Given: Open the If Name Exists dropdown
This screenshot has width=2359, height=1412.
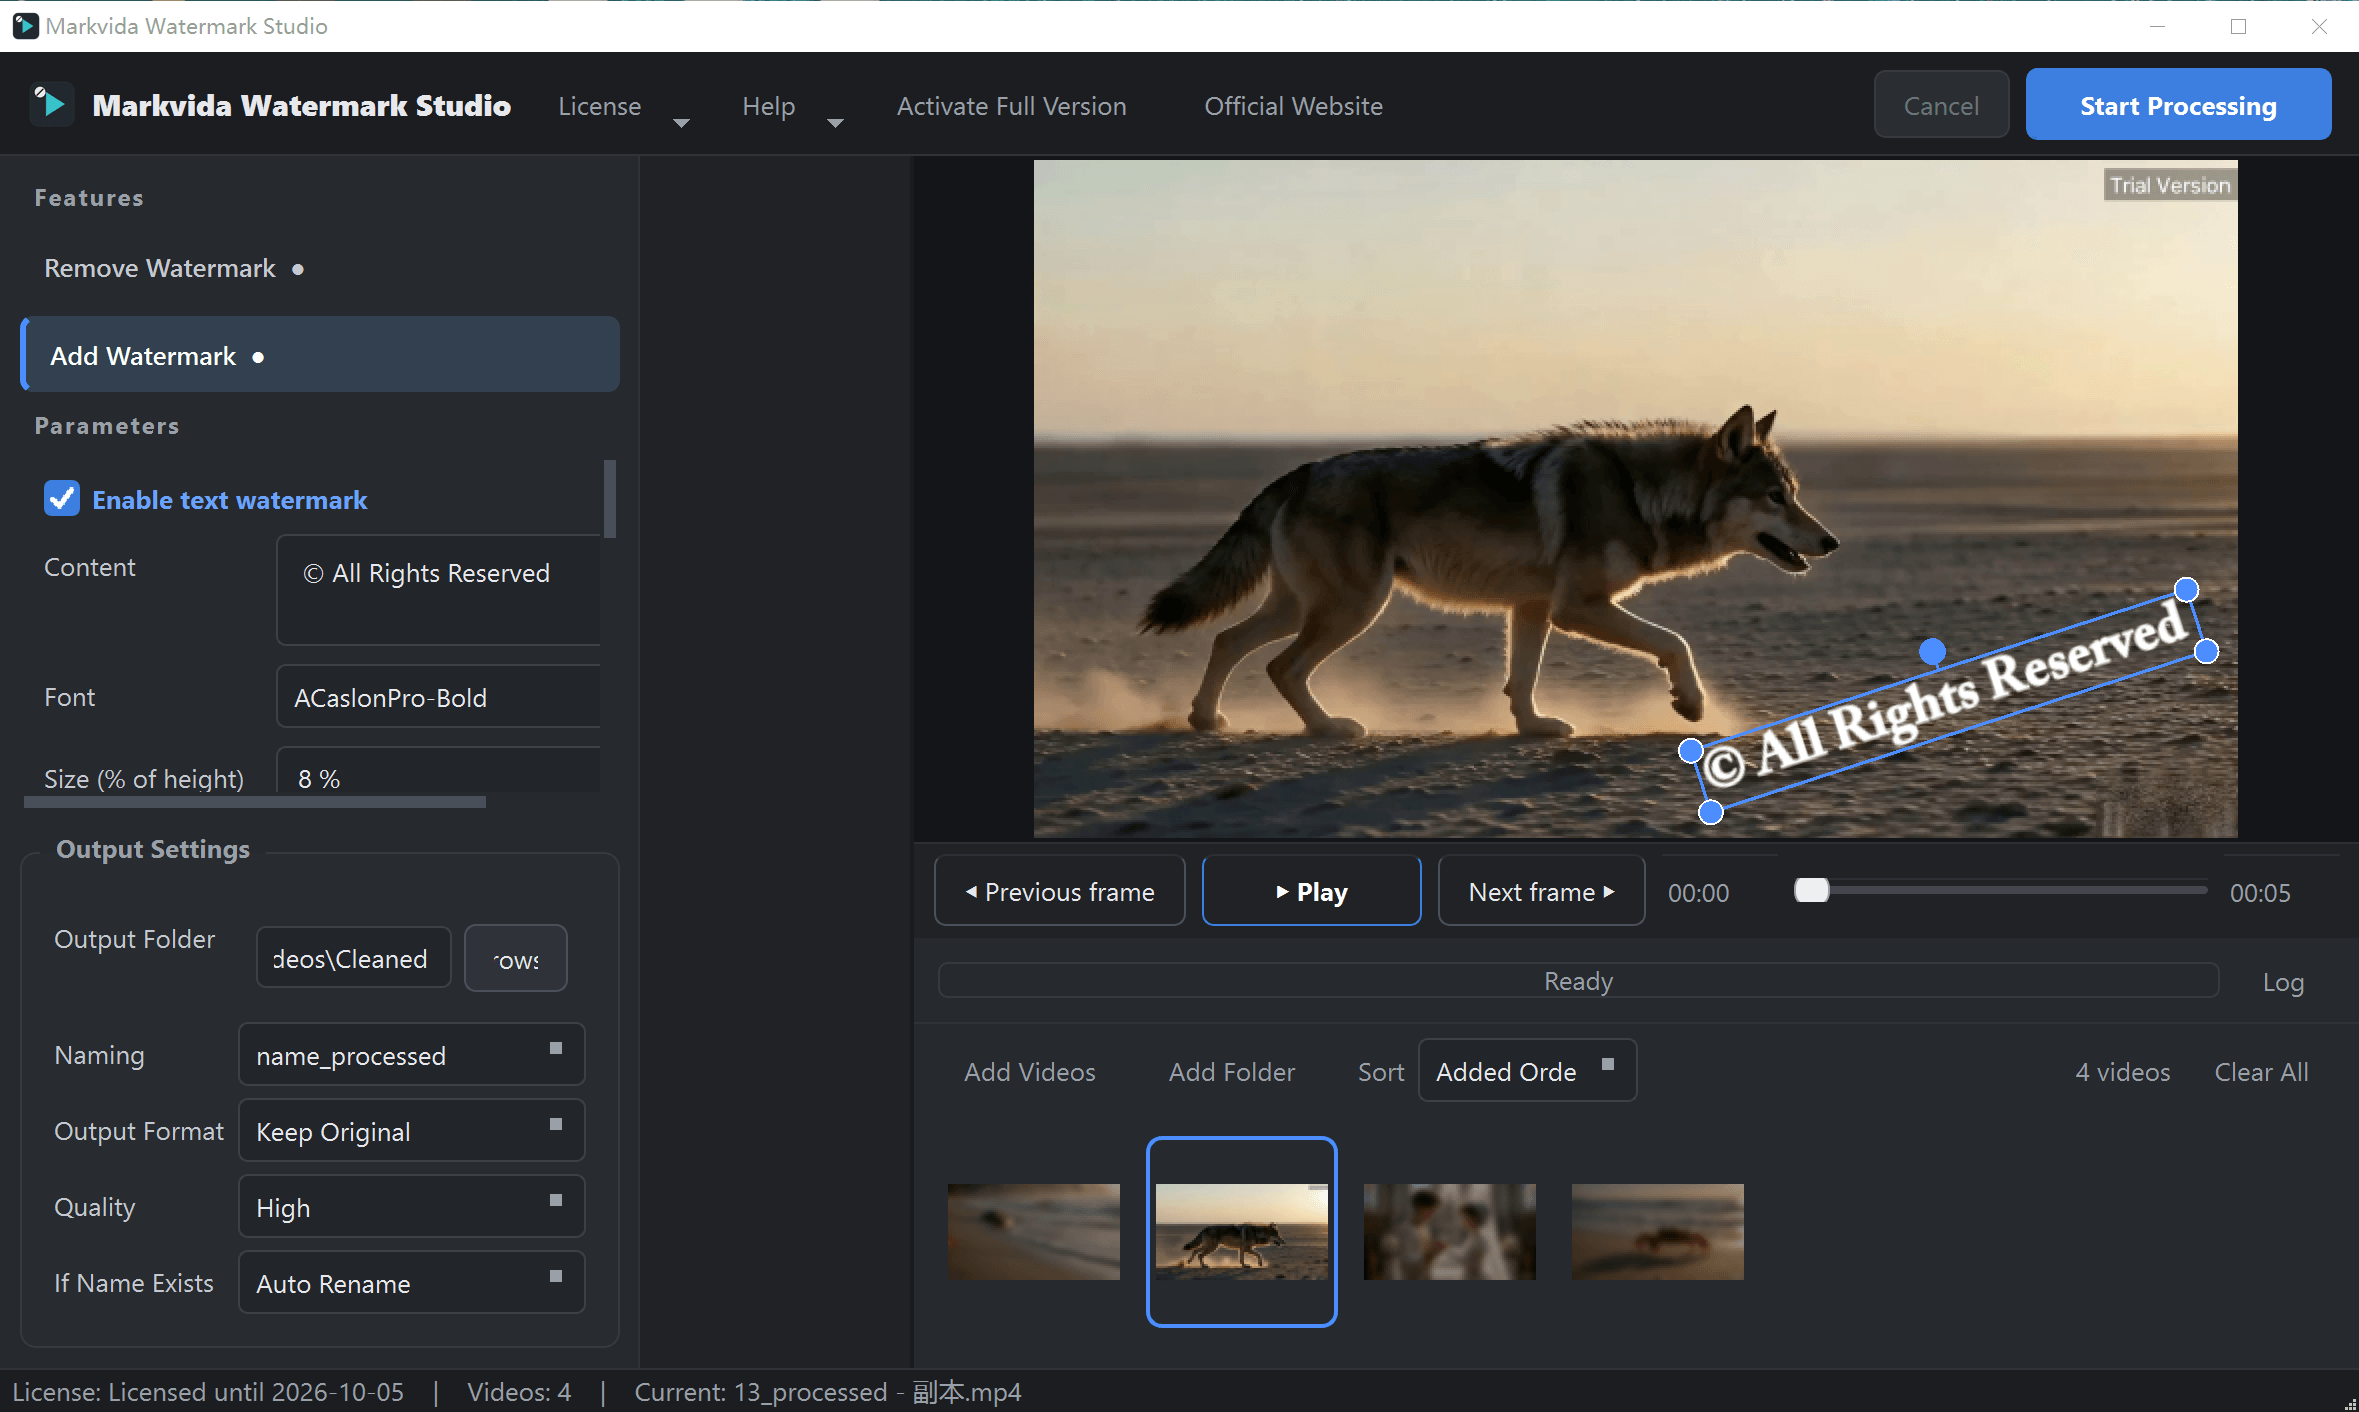Looking at the screenshot, I should [411, 1283].
